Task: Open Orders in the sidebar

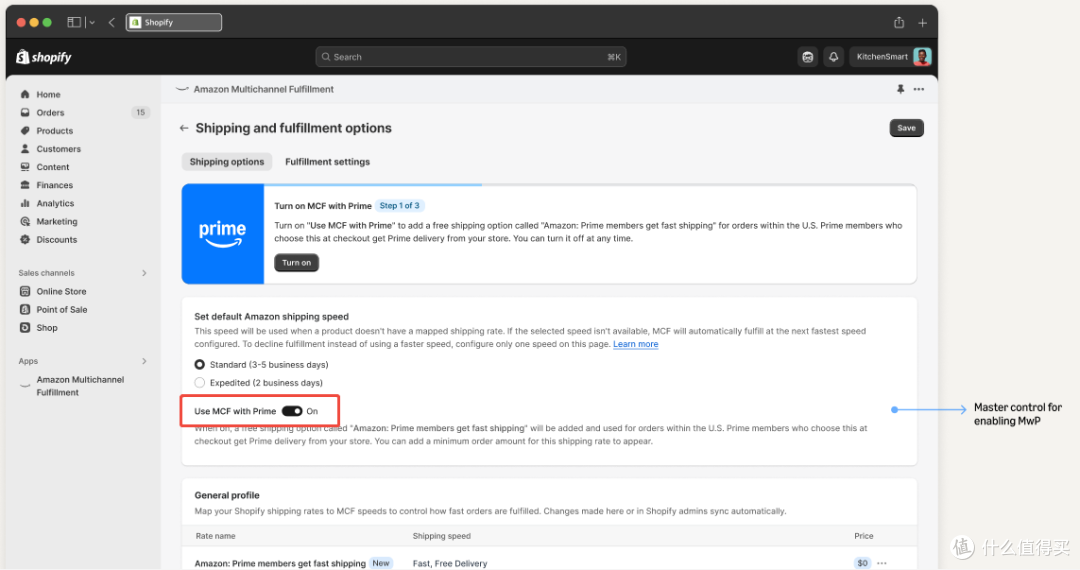Action: [50, 112]
